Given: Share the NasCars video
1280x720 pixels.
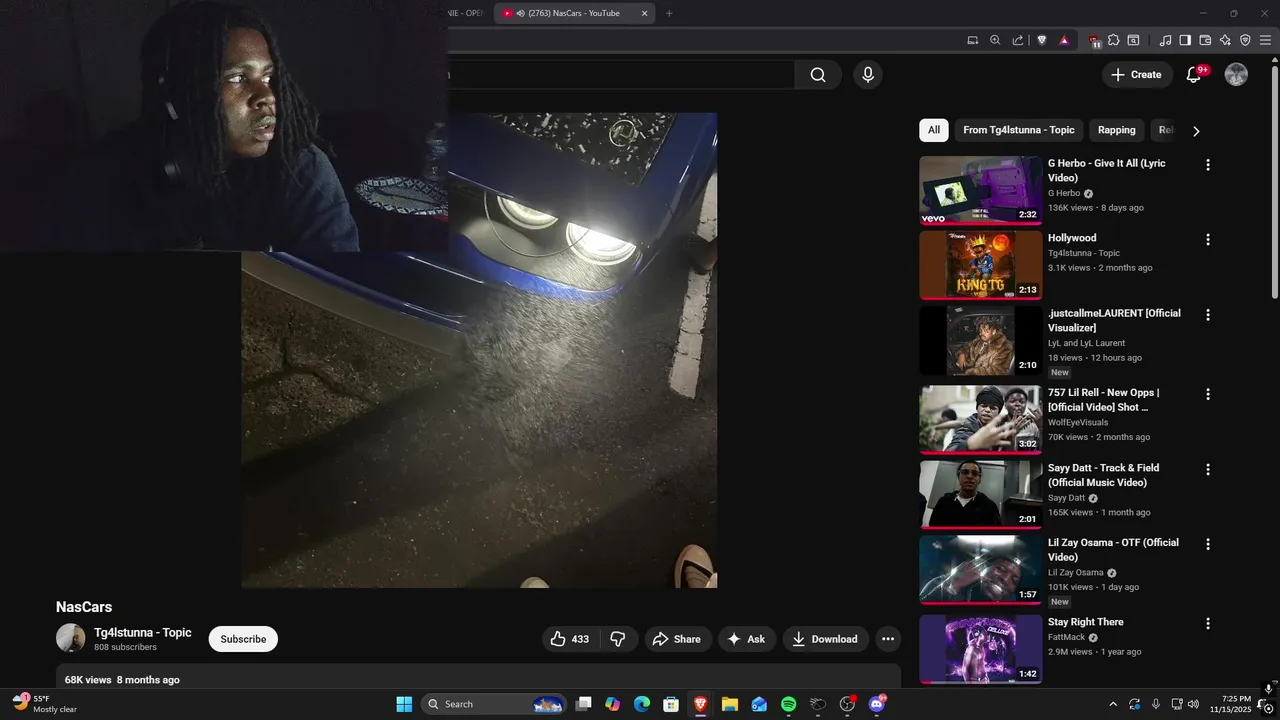Looking at the screenshot, I should coord(677,639).
